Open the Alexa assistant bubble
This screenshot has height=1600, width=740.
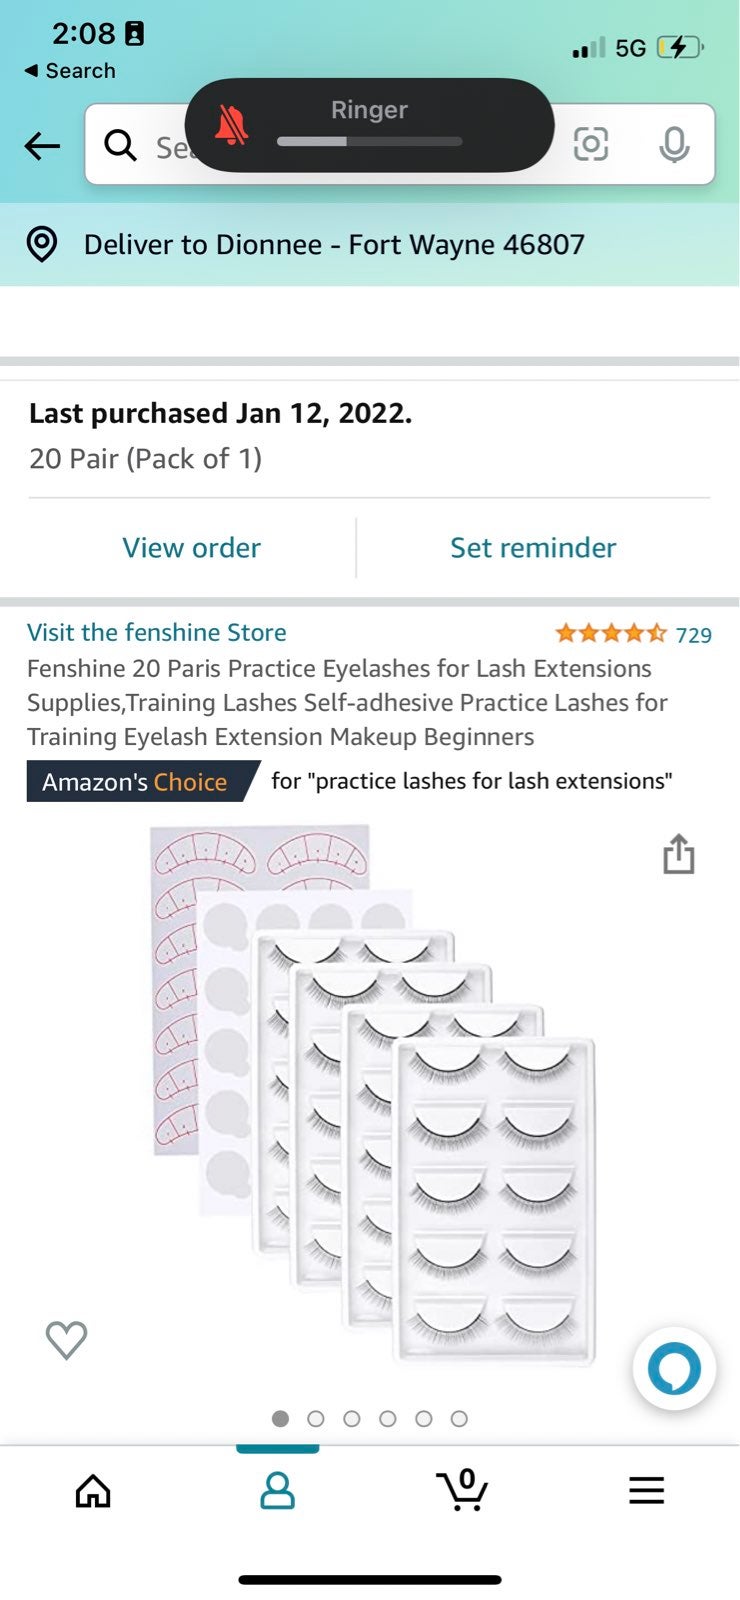(x=674, y=1369)
